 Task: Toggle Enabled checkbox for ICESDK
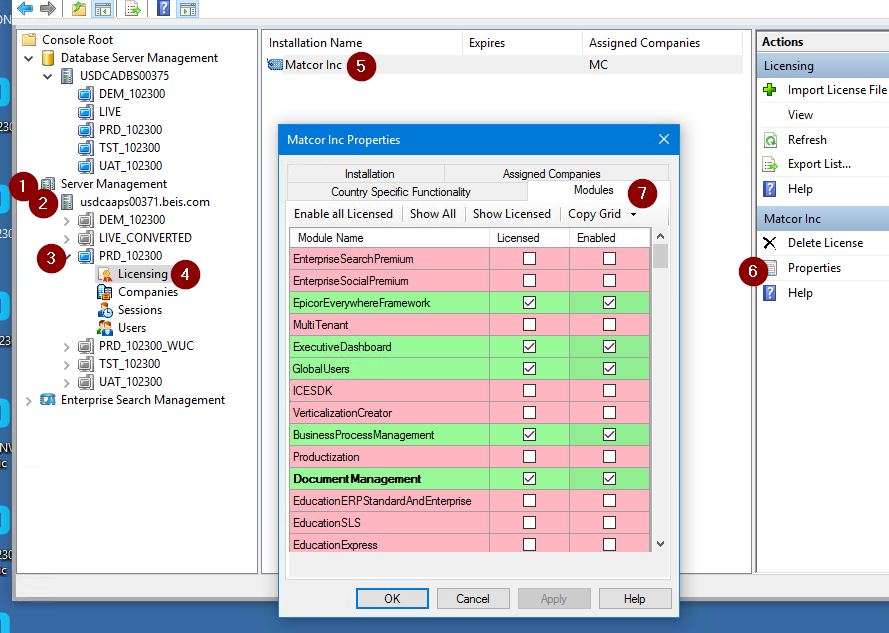[609, 391]
